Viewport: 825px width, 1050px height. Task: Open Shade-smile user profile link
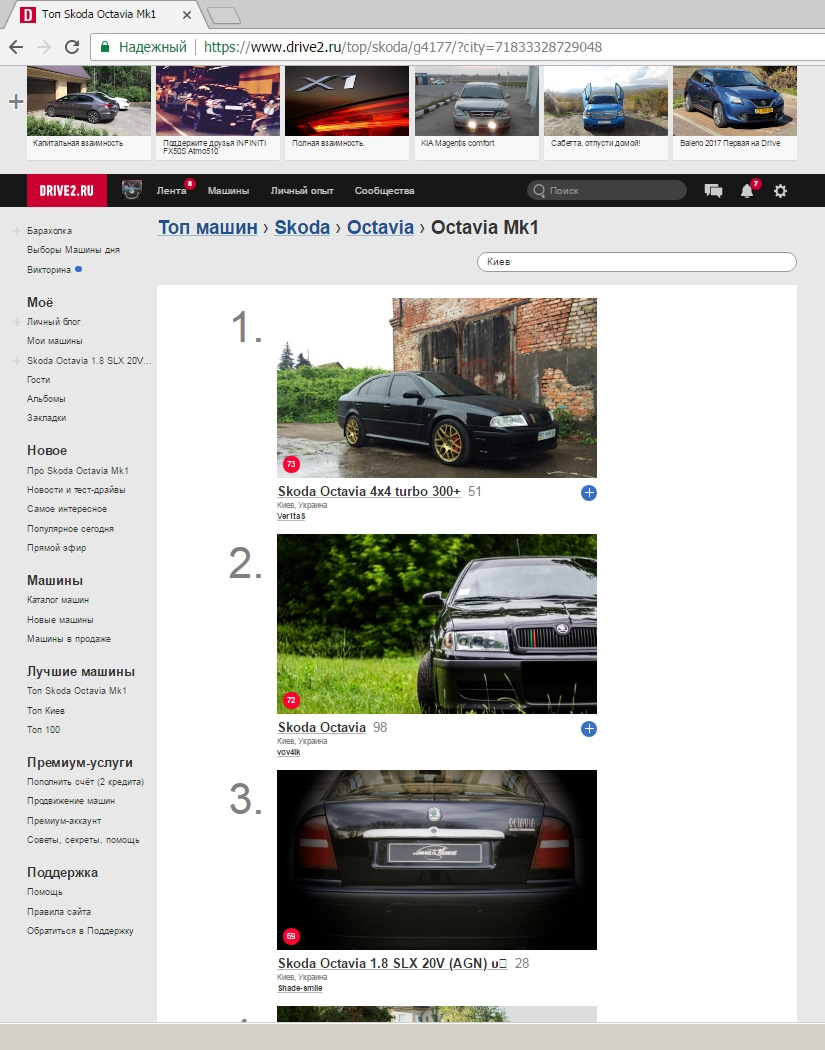[x=300, y=988]
